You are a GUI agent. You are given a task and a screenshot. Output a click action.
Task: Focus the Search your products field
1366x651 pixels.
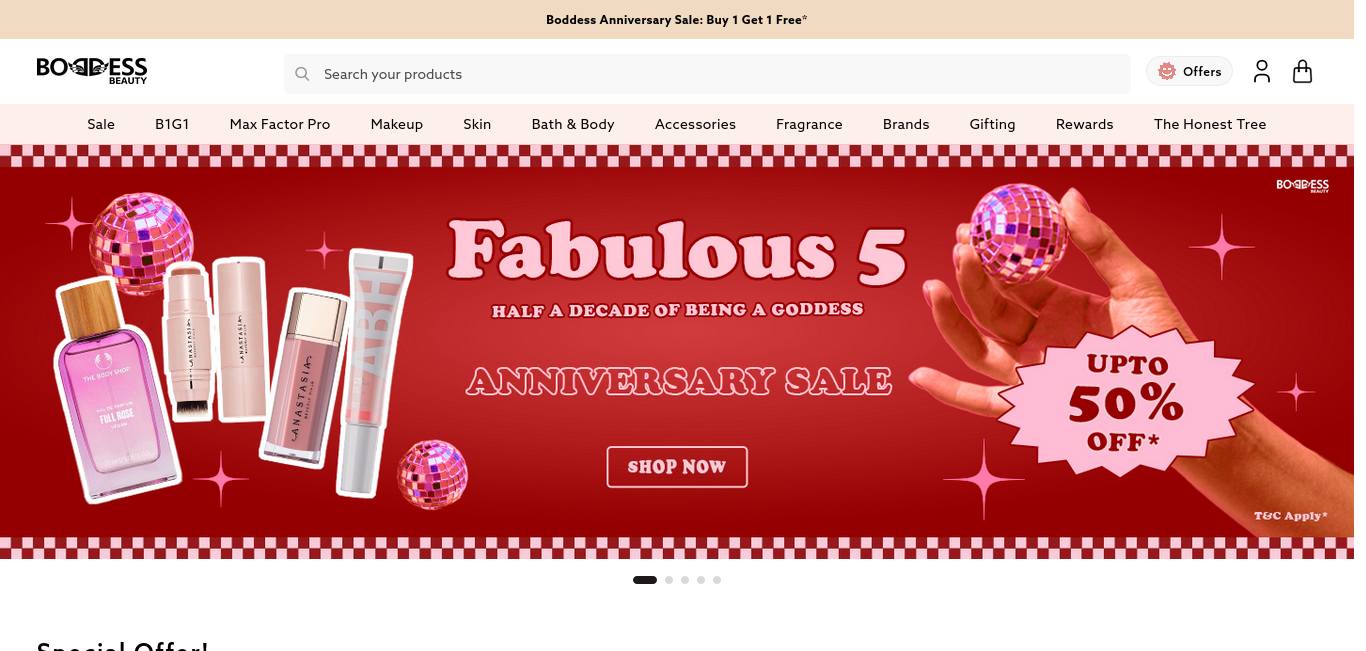tap(708, 74)
